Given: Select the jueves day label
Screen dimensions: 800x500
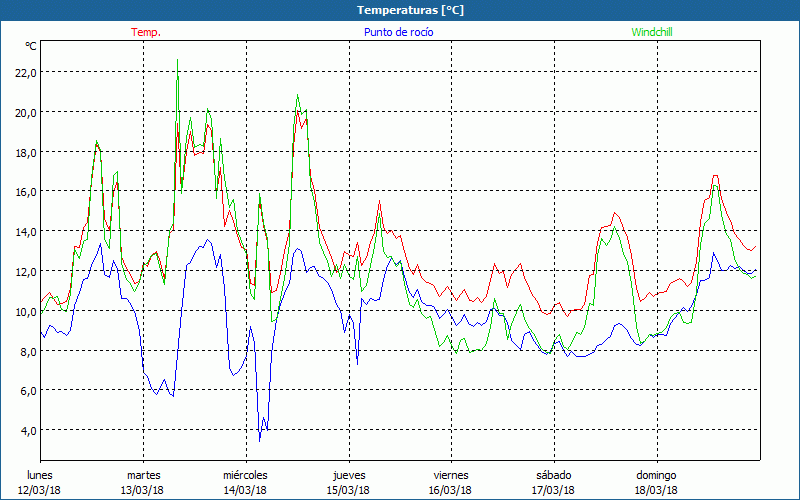Looking at the screenshot, I should (x=348, y=474).
